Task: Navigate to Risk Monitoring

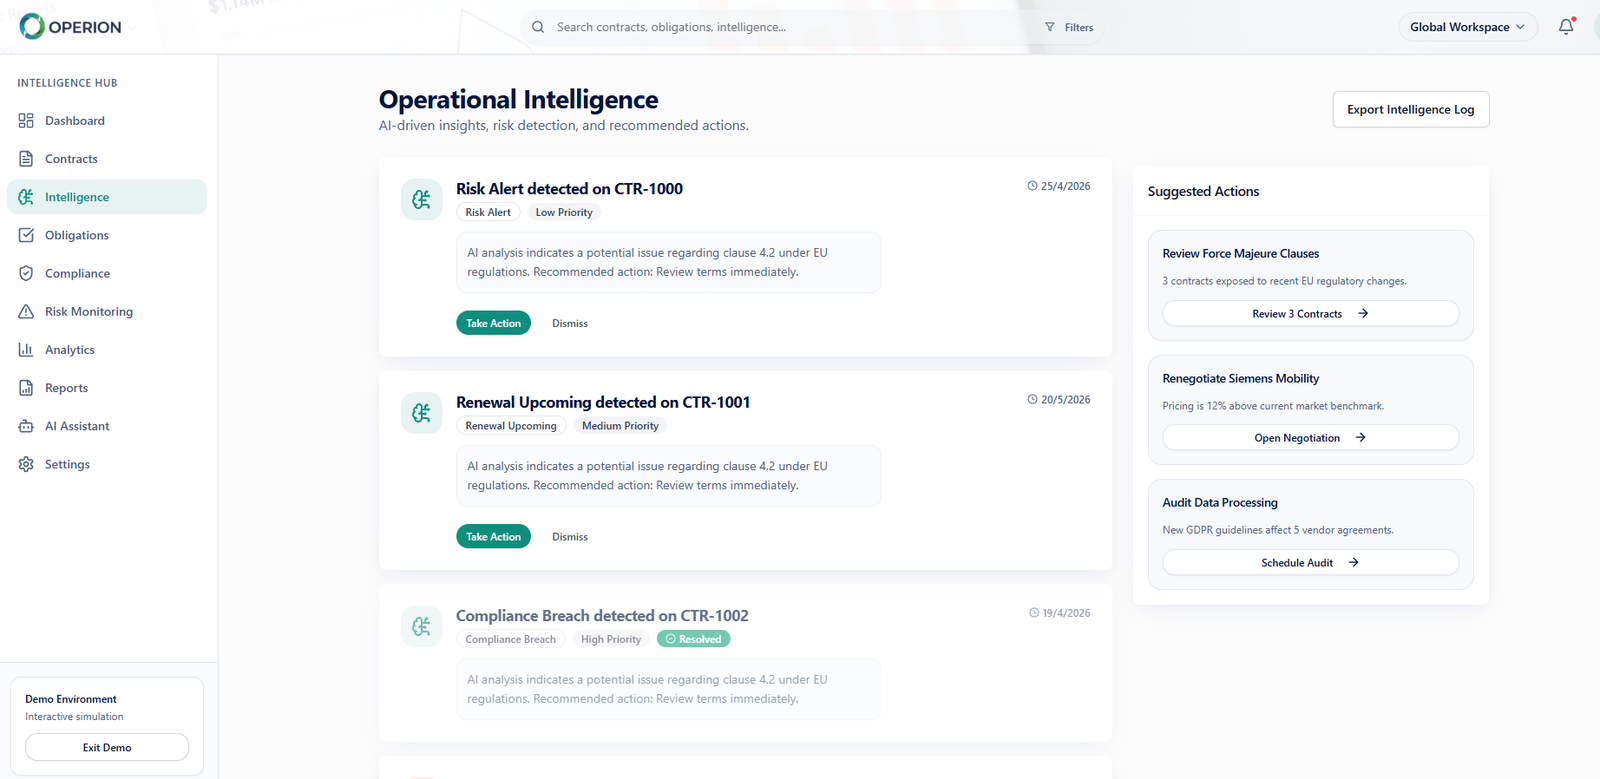Action: (x=107, y=312)
